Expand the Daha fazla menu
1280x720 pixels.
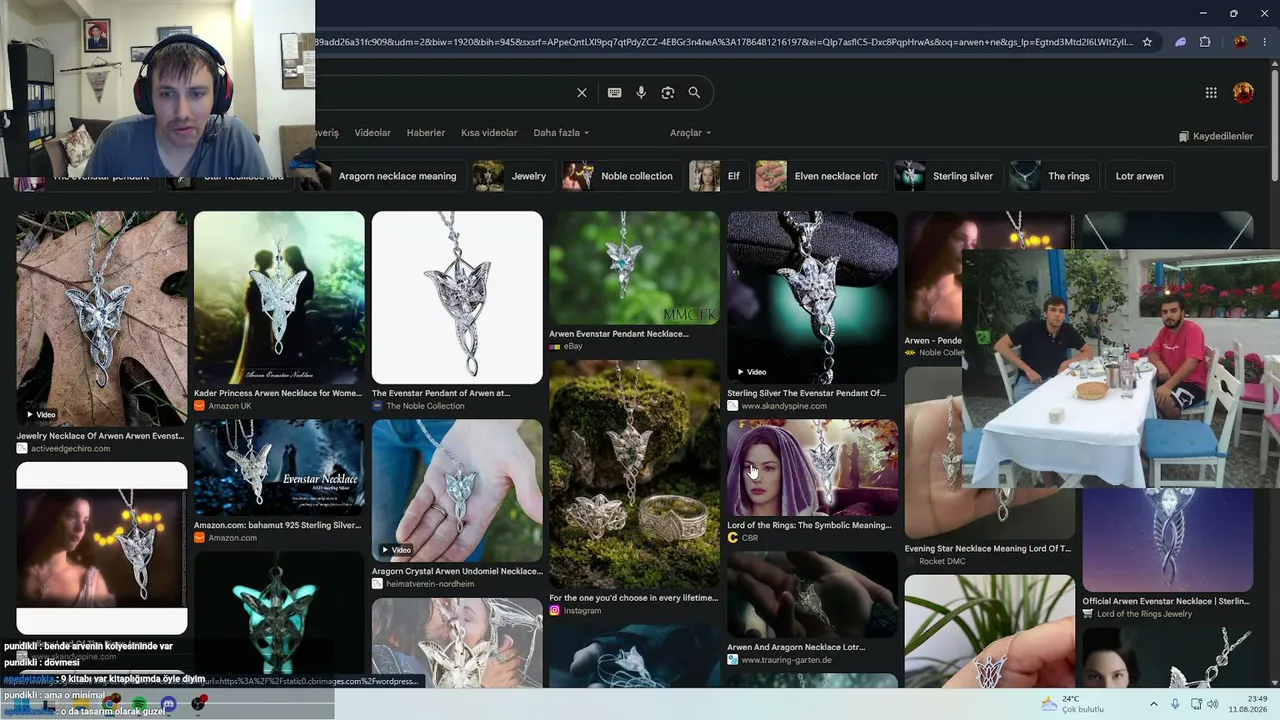point(561,133)
